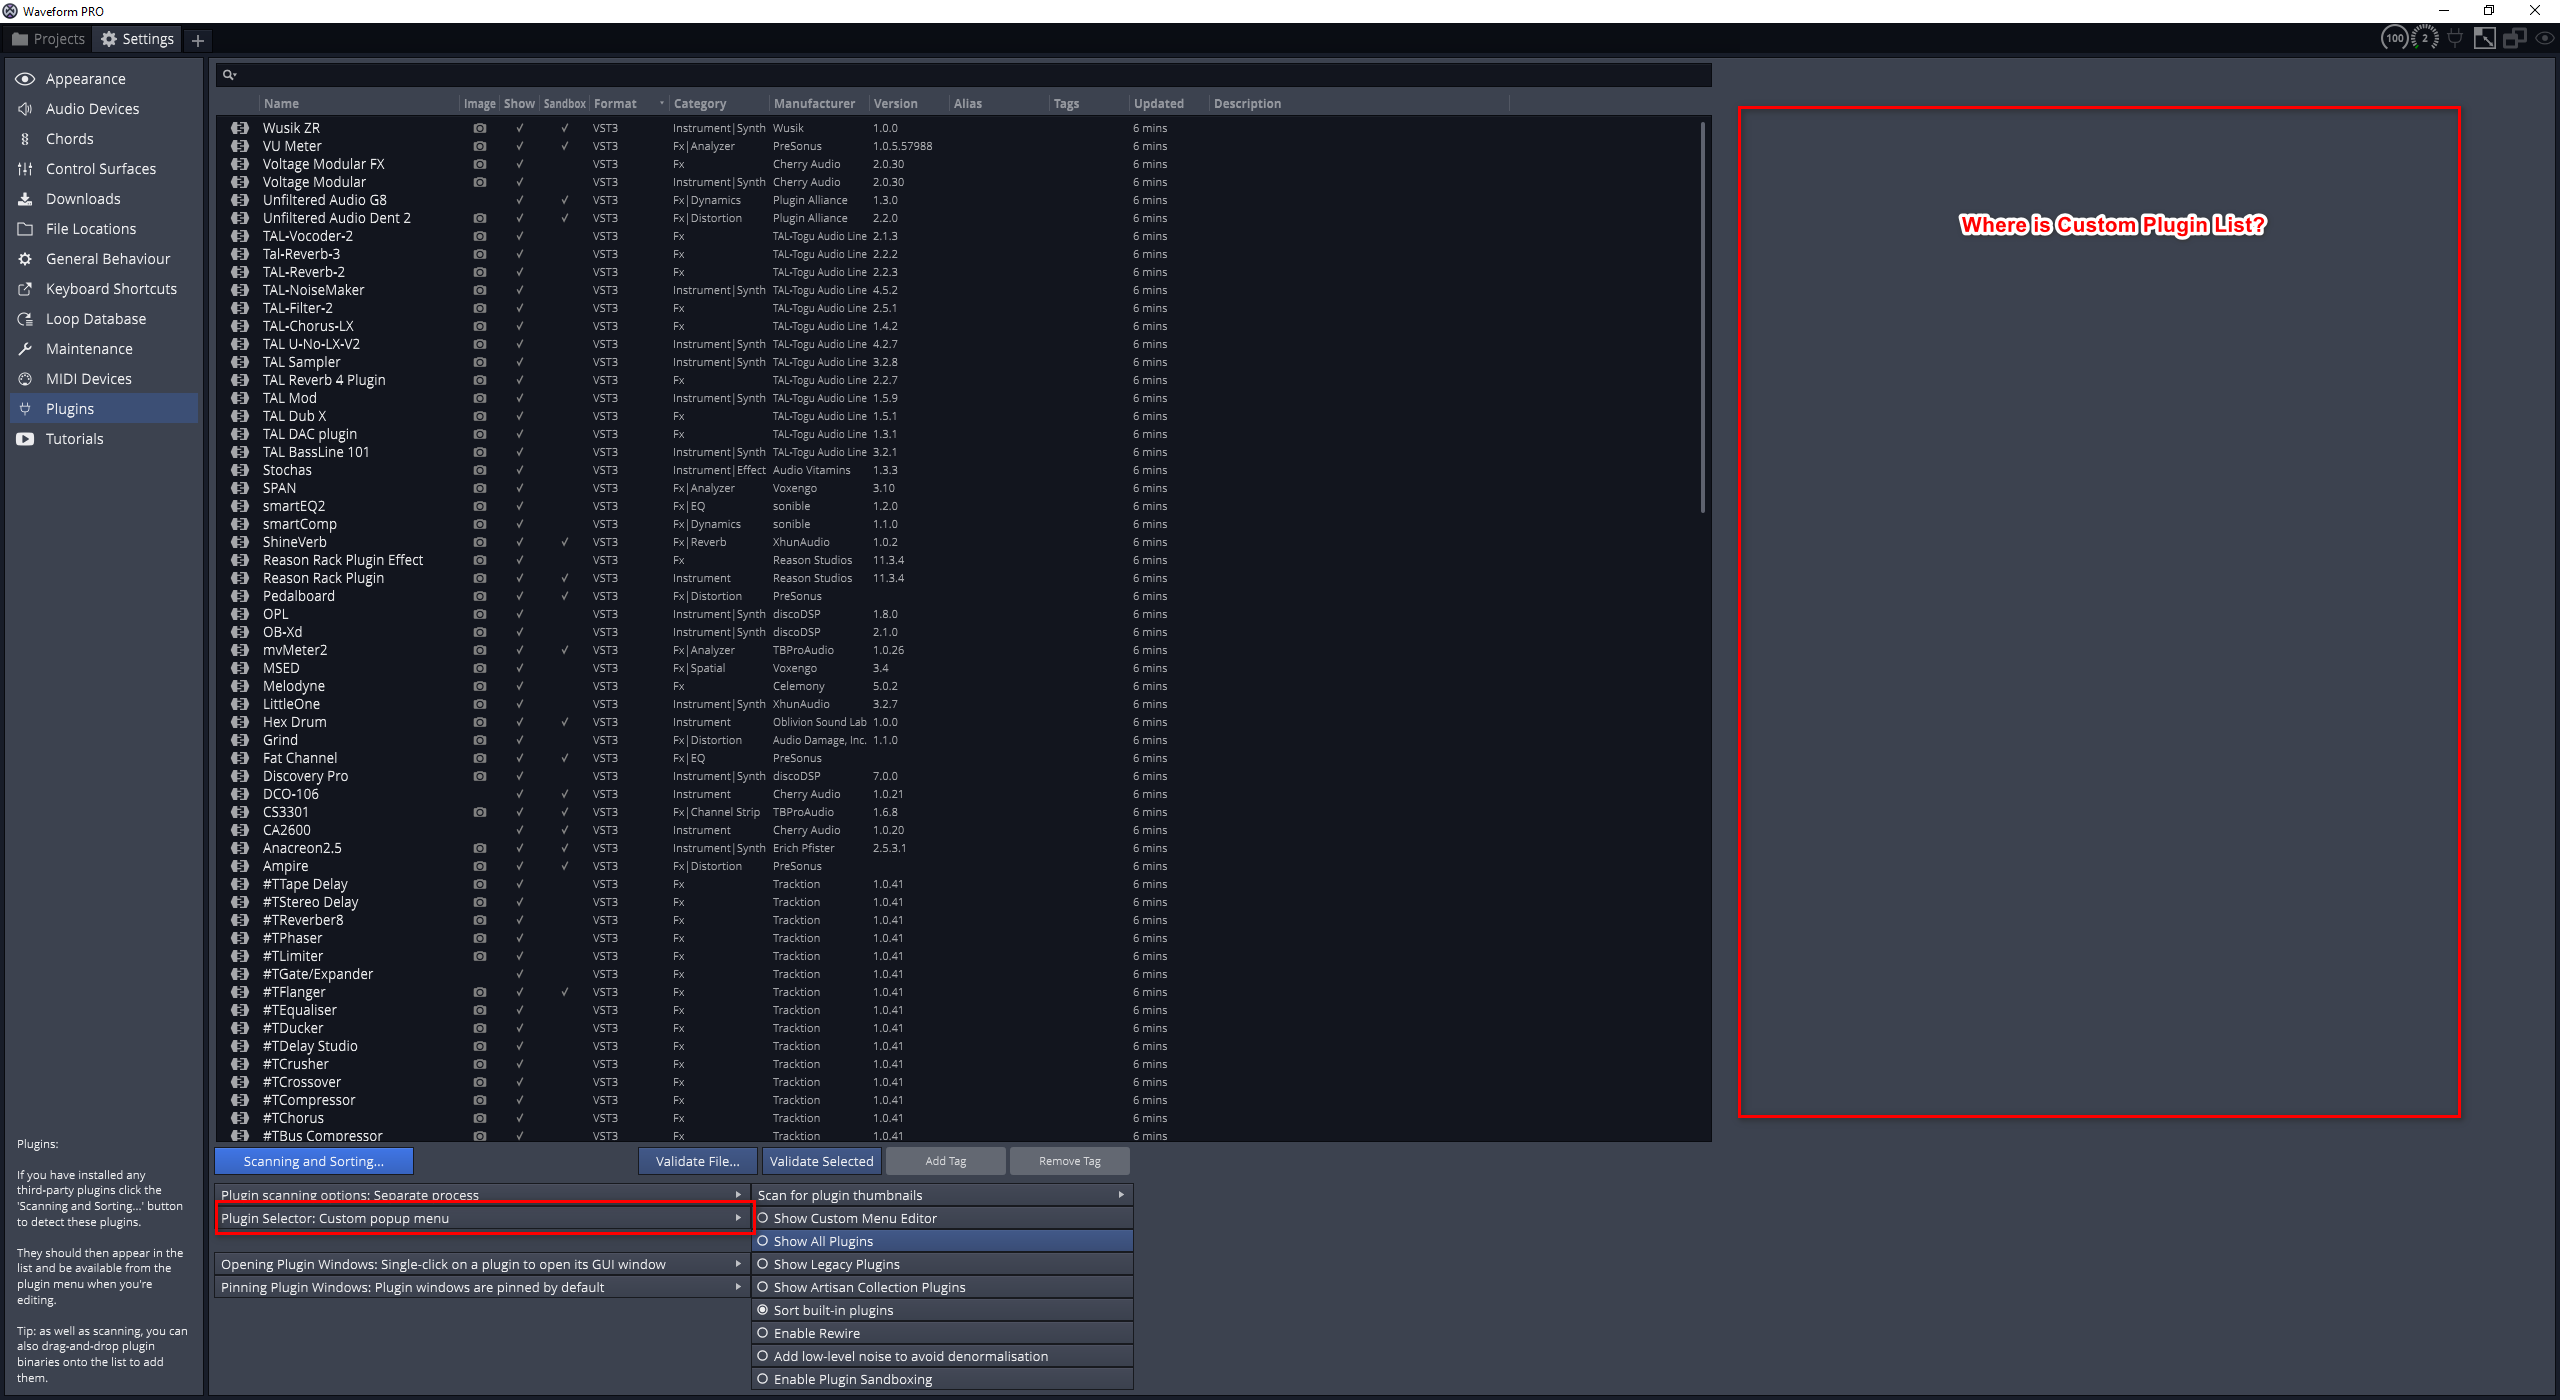This screenshot has width=2560, height=1400.
Task: Click the search magnifier icon
Action: click(229, 75)
